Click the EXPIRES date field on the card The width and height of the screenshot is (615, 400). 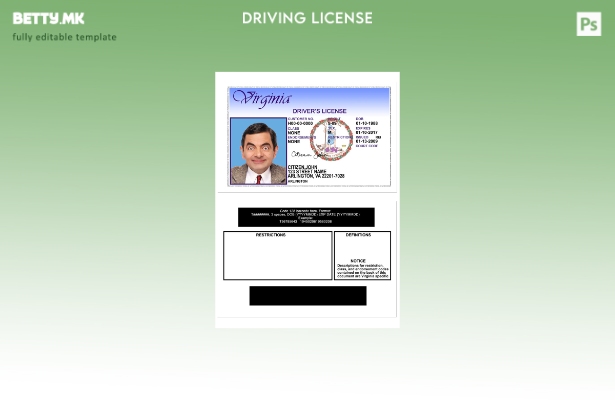pos(366,131)
